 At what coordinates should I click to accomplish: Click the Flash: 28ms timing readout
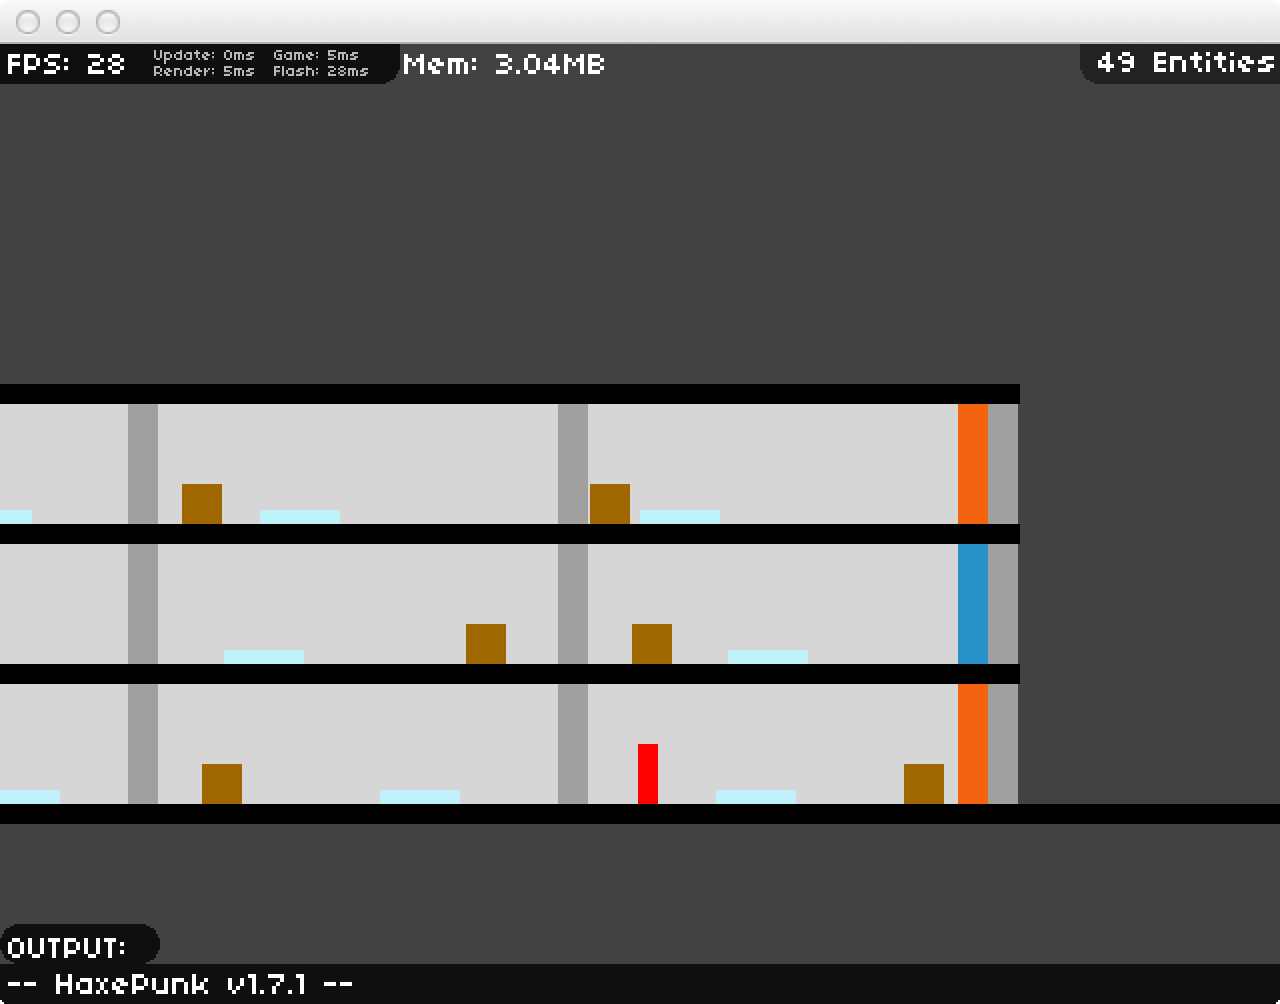pos(321,71)
